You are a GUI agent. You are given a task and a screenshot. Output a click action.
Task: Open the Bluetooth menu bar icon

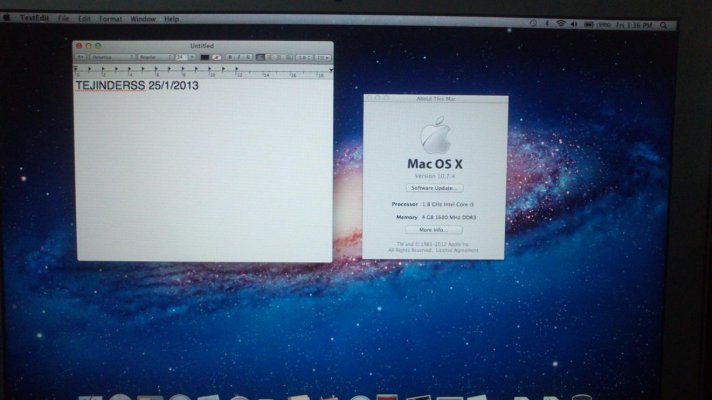547,23
